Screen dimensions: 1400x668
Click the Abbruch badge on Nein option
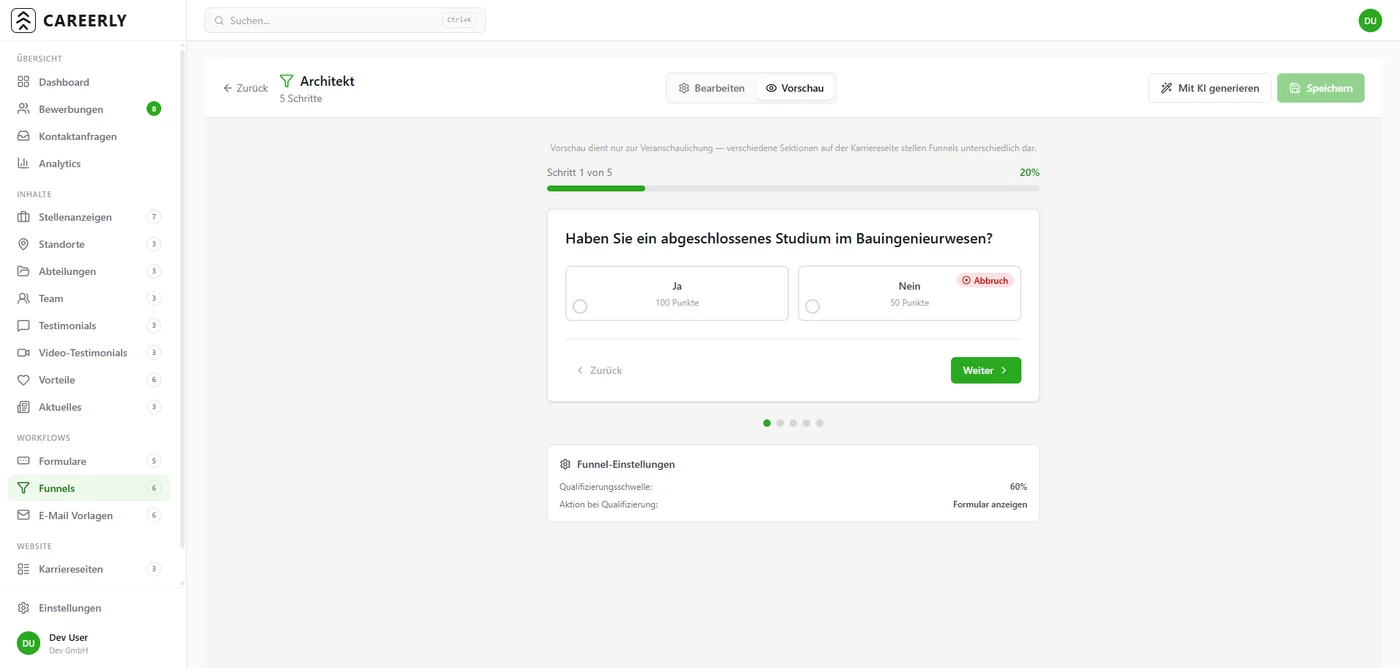point(985,280)
